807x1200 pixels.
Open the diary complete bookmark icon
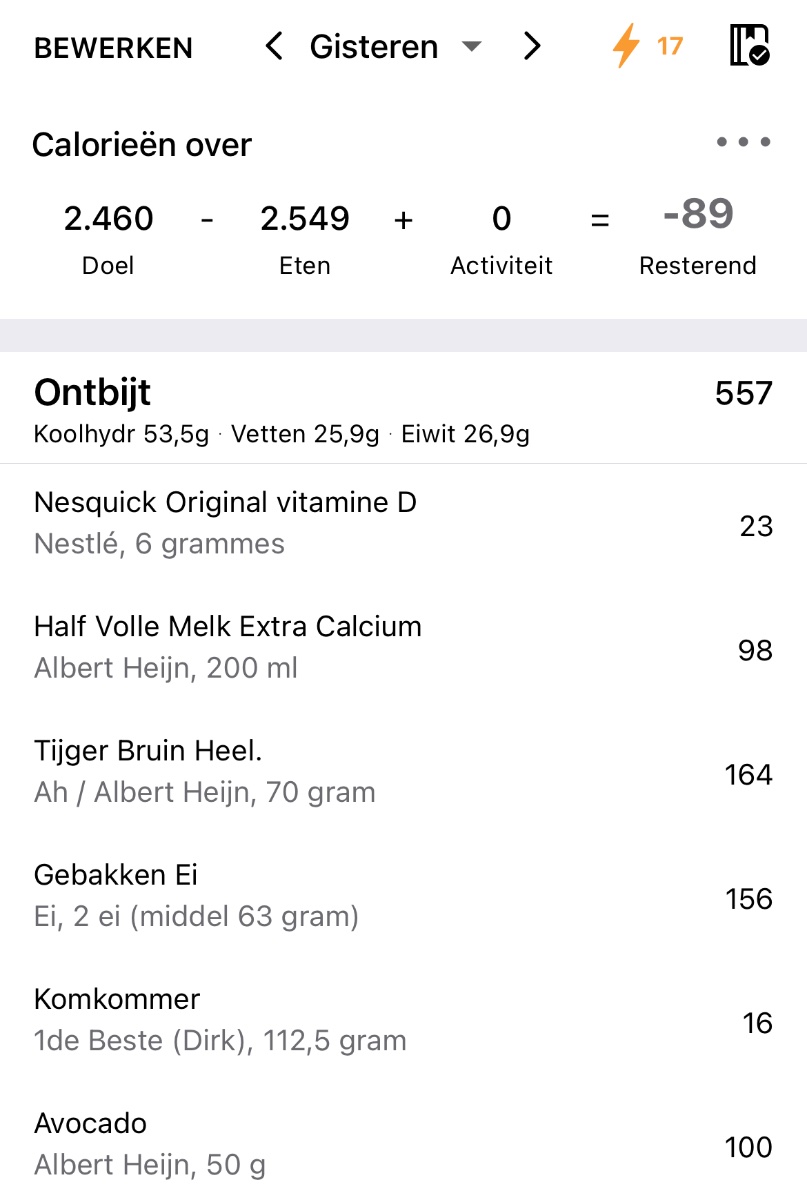point(748,46)
